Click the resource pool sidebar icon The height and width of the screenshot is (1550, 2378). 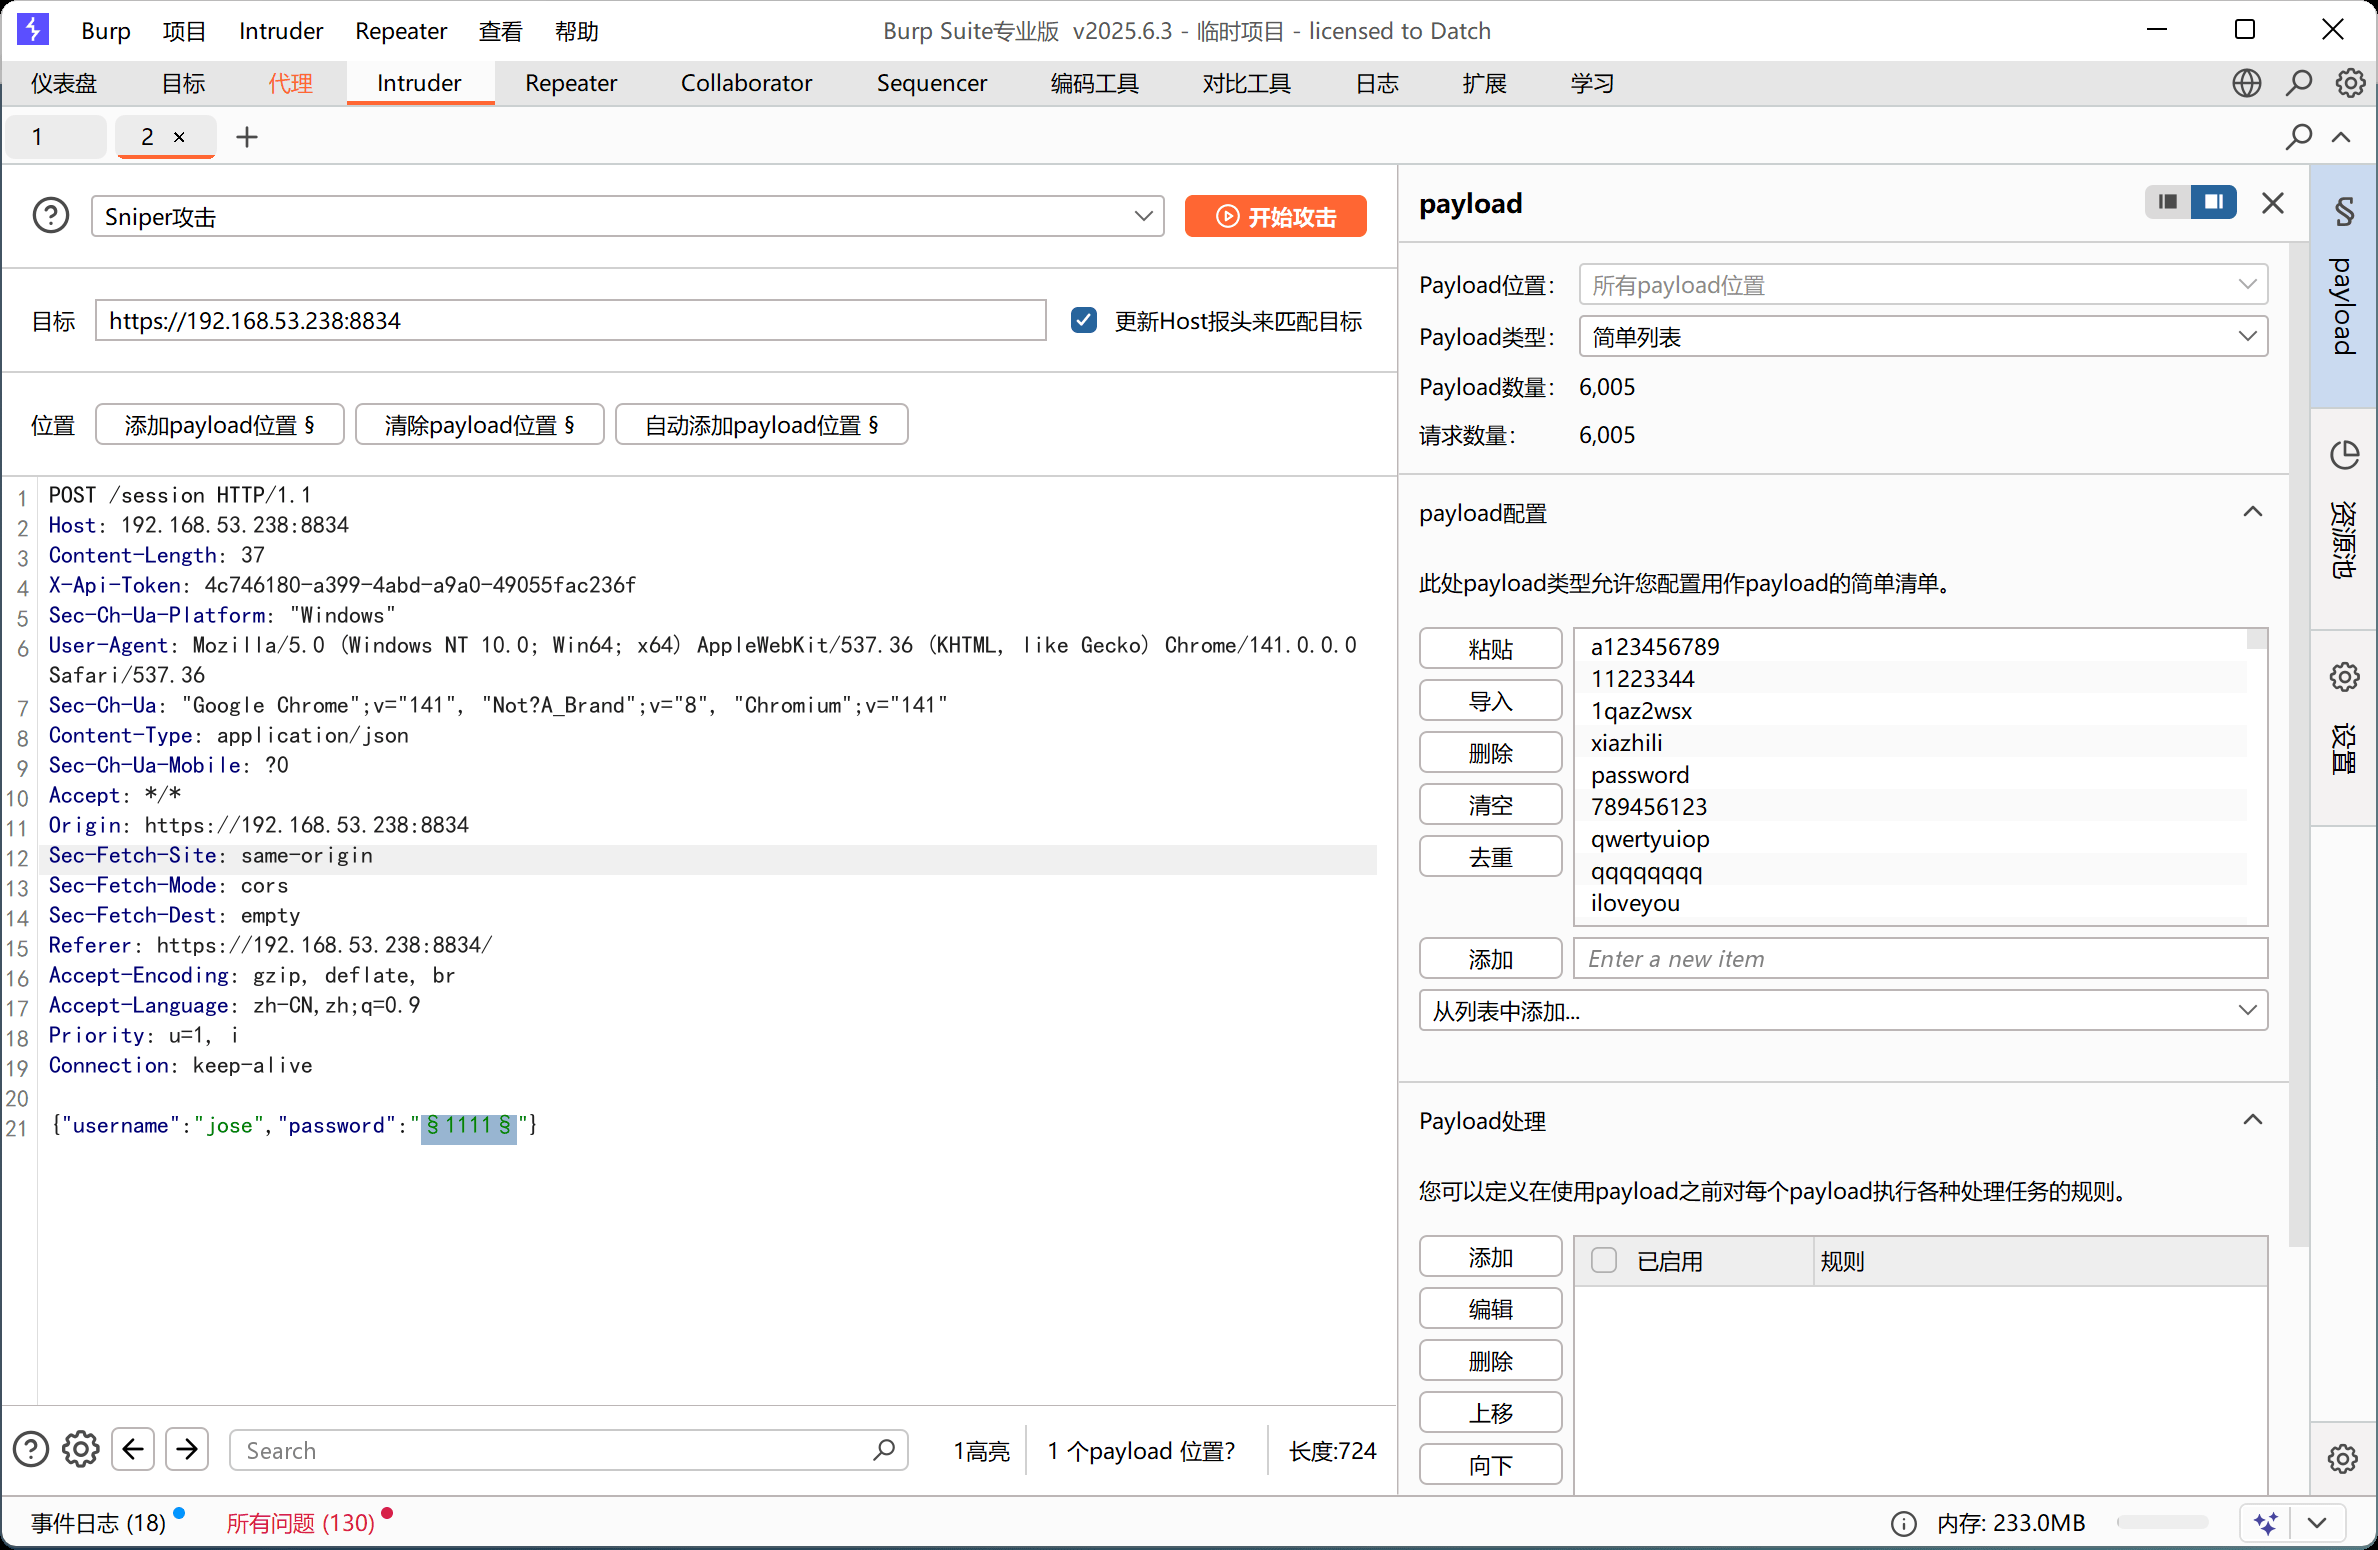(2344, 456)
